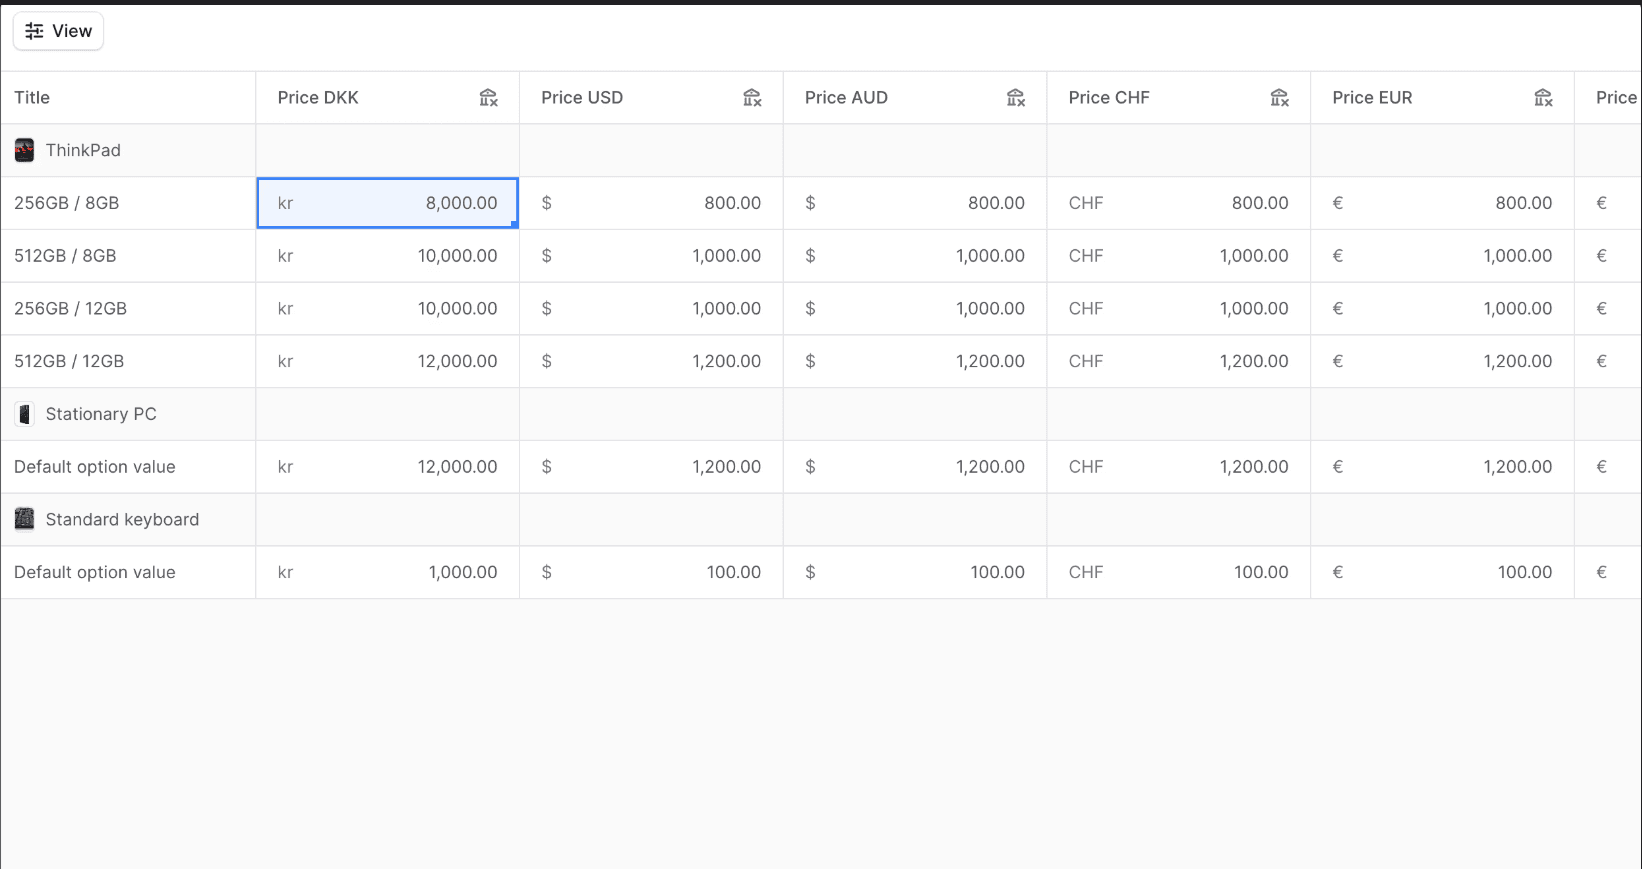Edit USD price for 256GB / 8GB
This screenshot has height=869, width=1642.
652,203
